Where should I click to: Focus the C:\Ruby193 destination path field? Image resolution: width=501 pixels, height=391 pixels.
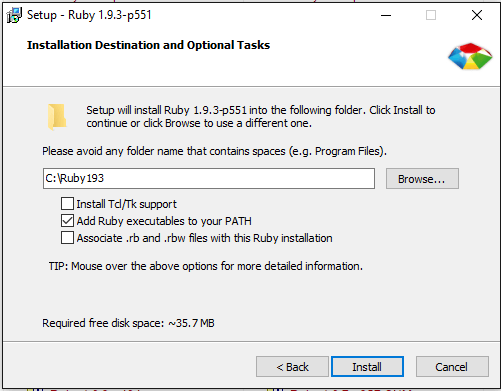click(209, 179)
